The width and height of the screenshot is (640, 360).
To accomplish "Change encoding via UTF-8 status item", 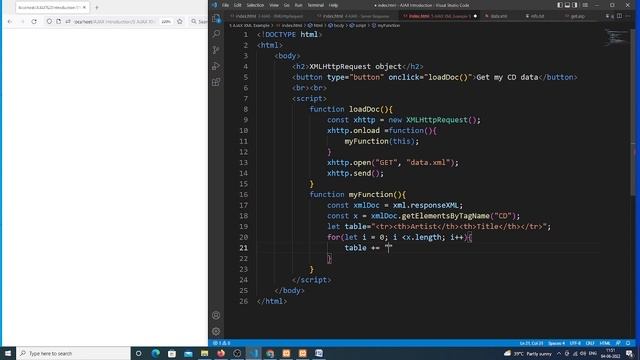I will 575,343.
